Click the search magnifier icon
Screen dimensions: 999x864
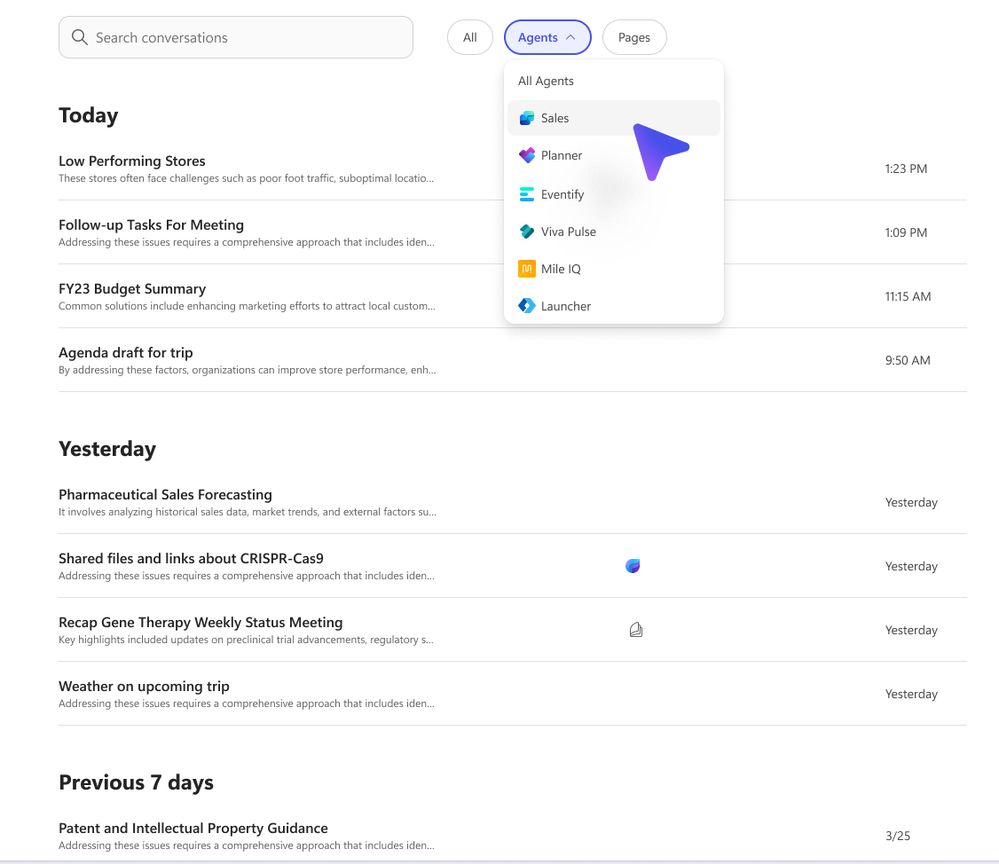pos(80,38)
